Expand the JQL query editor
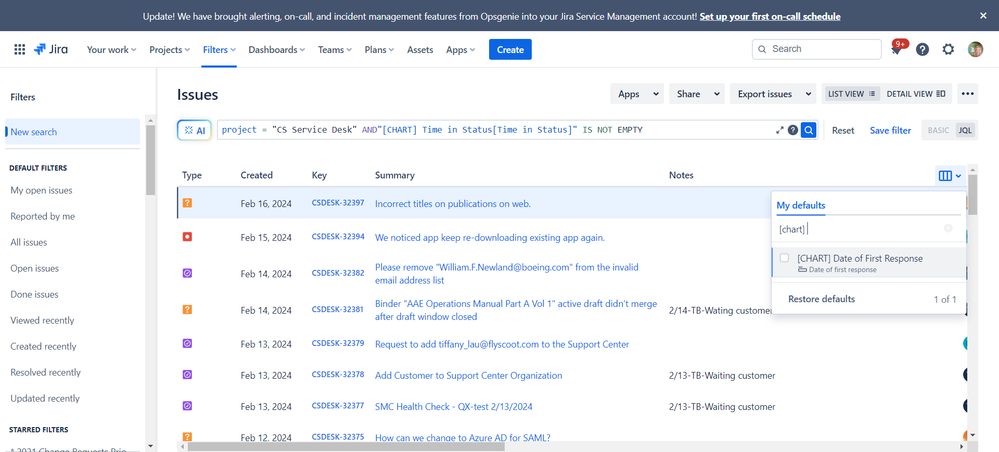The width and height of the screenshot is (999, 452). click(x=779, y=130)
